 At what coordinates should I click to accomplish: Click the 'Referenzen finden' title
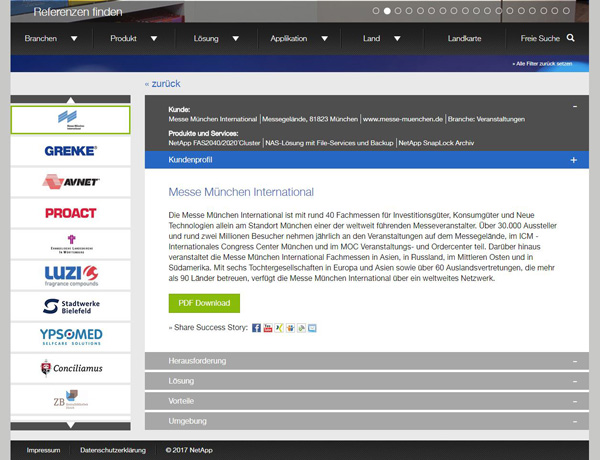pos(78,12)
